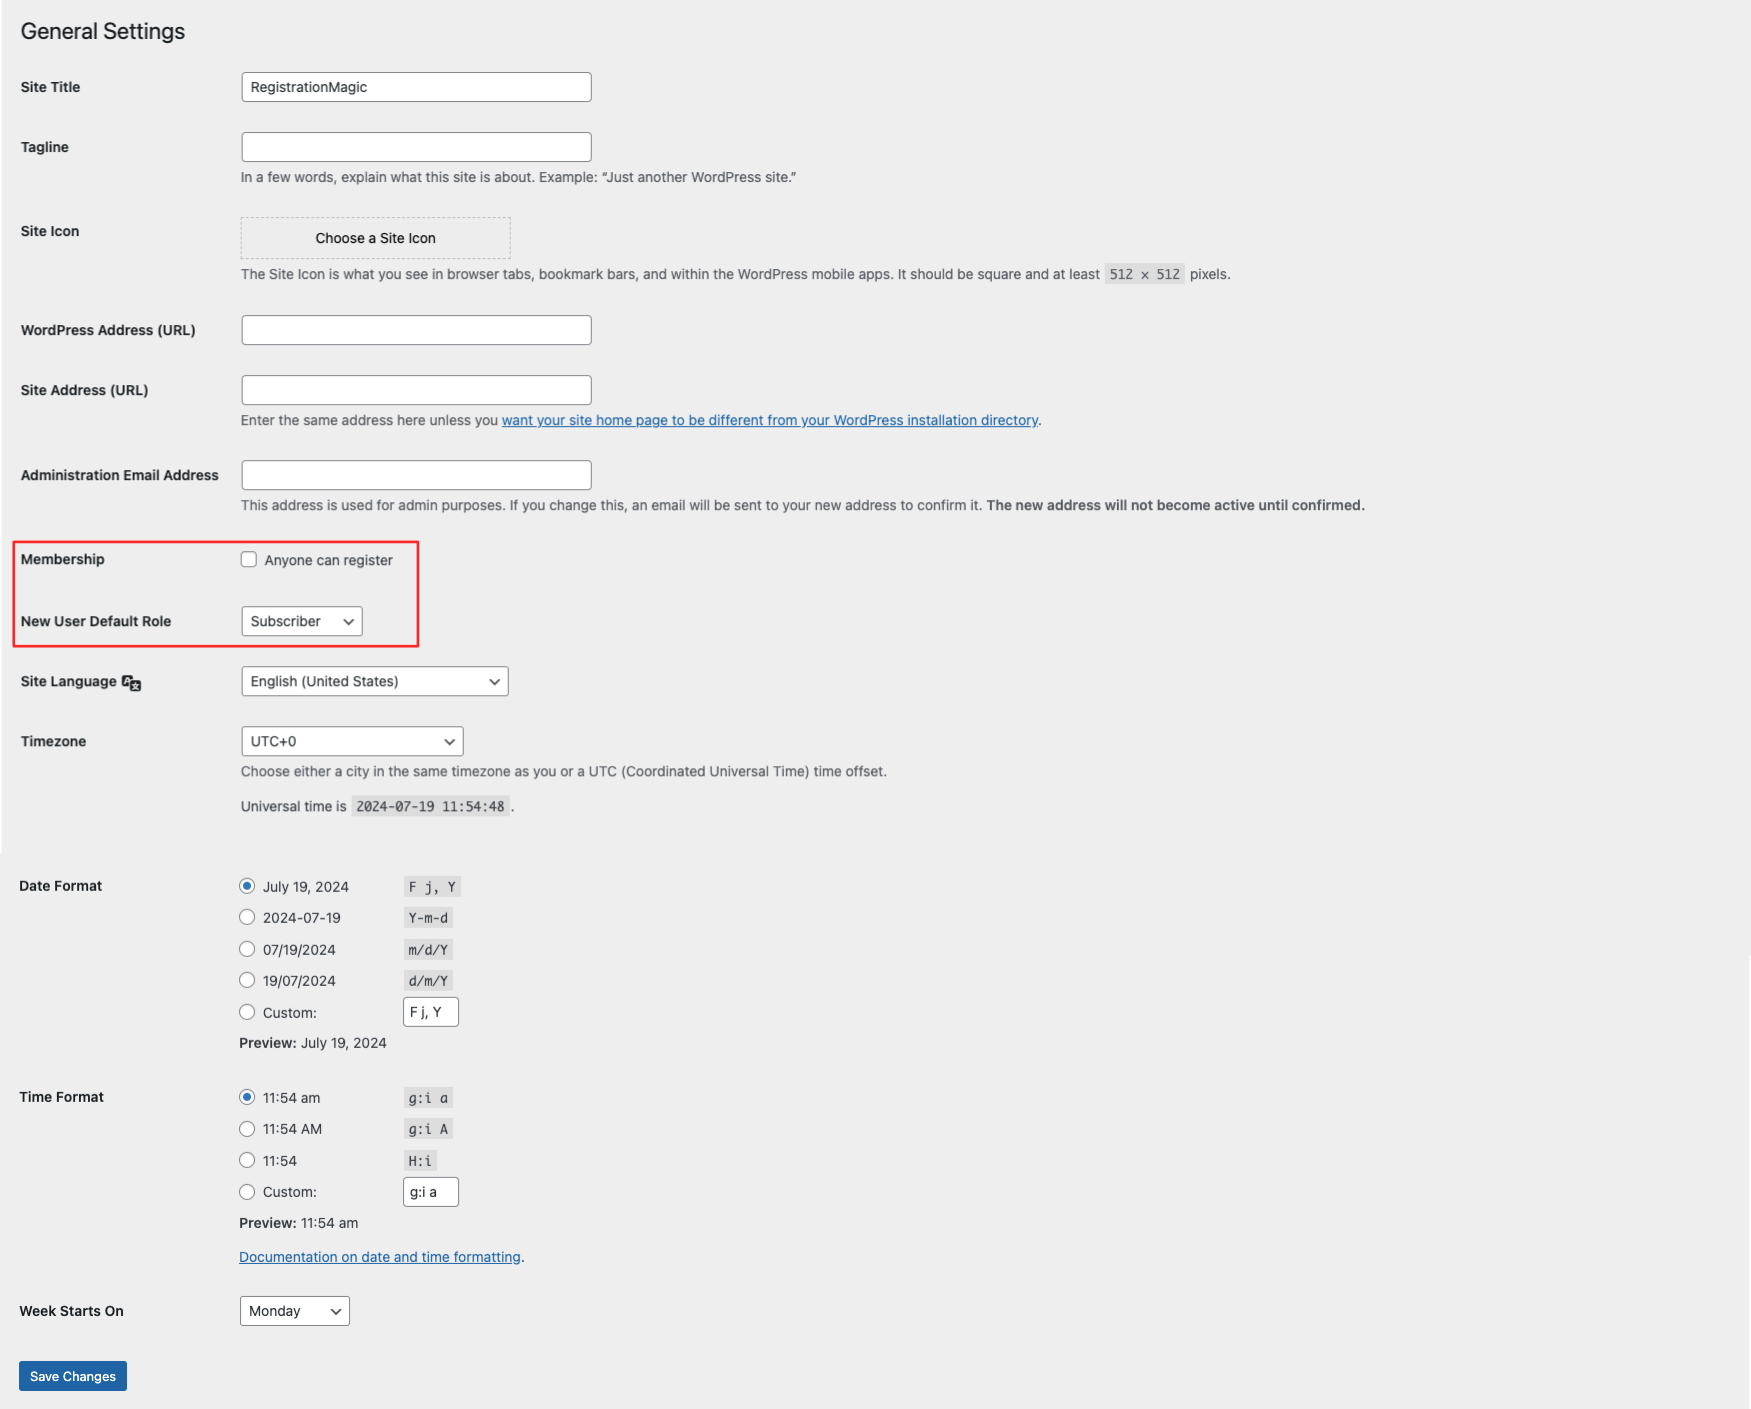Click the Administration Email Address field
Screen dimensions: 1751x1409
[415, 474]
